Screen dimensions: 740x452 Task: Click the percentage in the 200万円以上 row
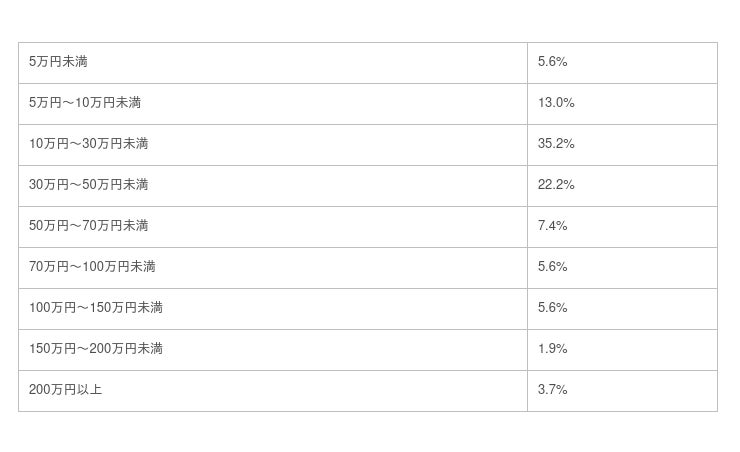(552, 390)
